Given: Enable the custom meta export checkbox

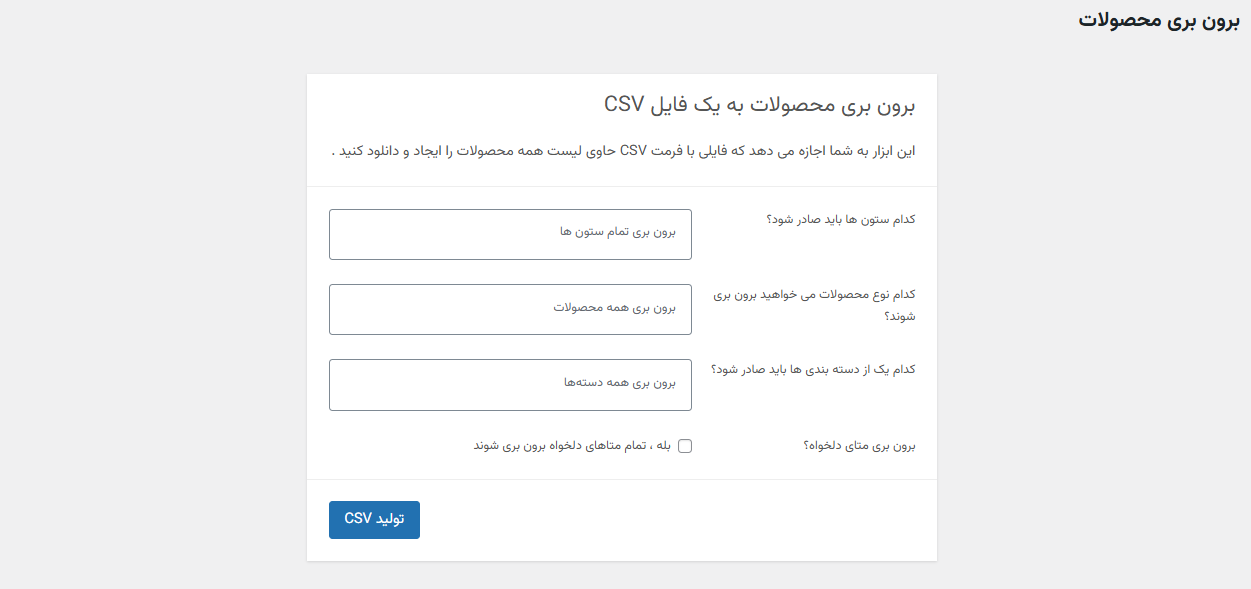Looking at the screenshot, I should [x=685, y=446].
